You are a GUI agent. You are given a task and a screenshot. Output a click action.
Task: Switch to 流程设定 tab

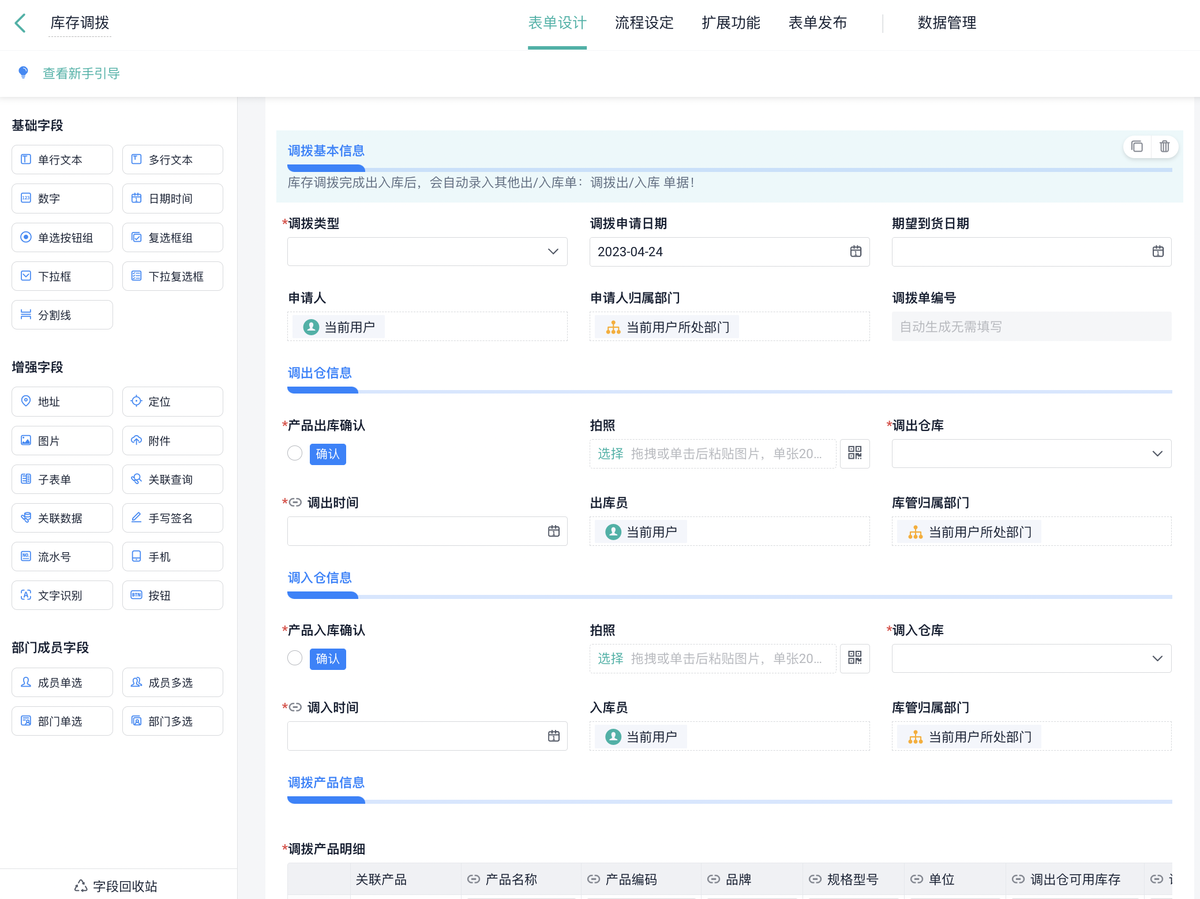click(644, 23)
